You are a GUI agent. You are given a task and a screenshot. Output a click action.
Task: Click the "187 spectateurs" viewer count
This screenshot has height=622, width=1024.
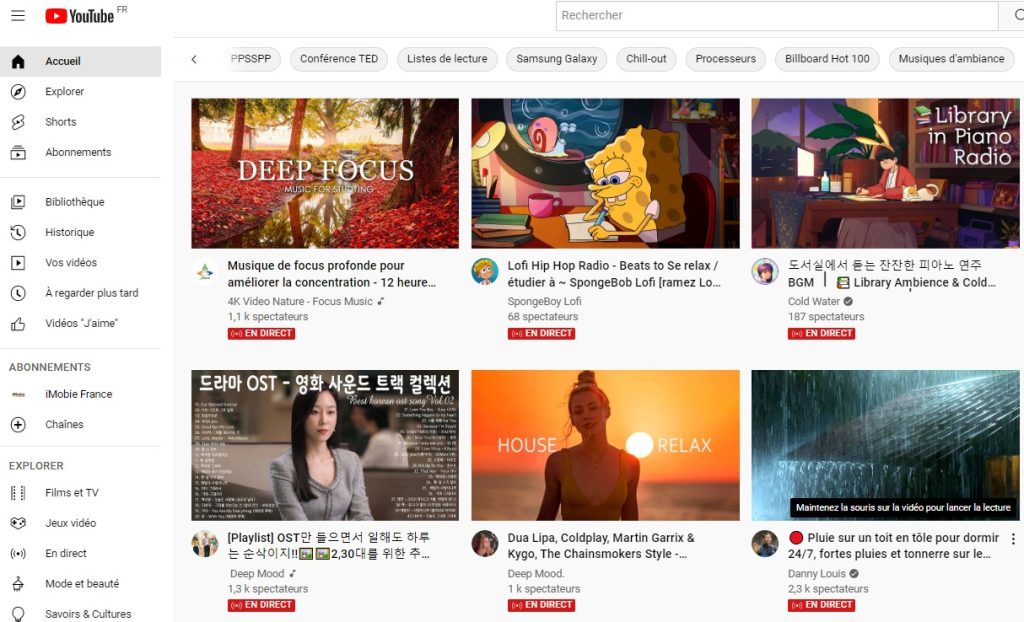click(826, 317)
